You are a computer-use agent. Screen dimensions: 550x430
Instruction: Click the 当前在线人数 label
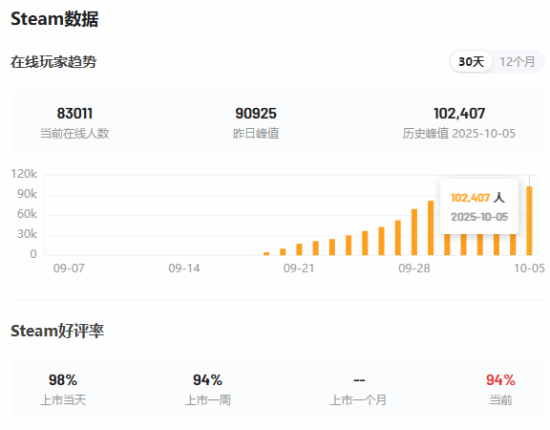[x=75, y=133]
